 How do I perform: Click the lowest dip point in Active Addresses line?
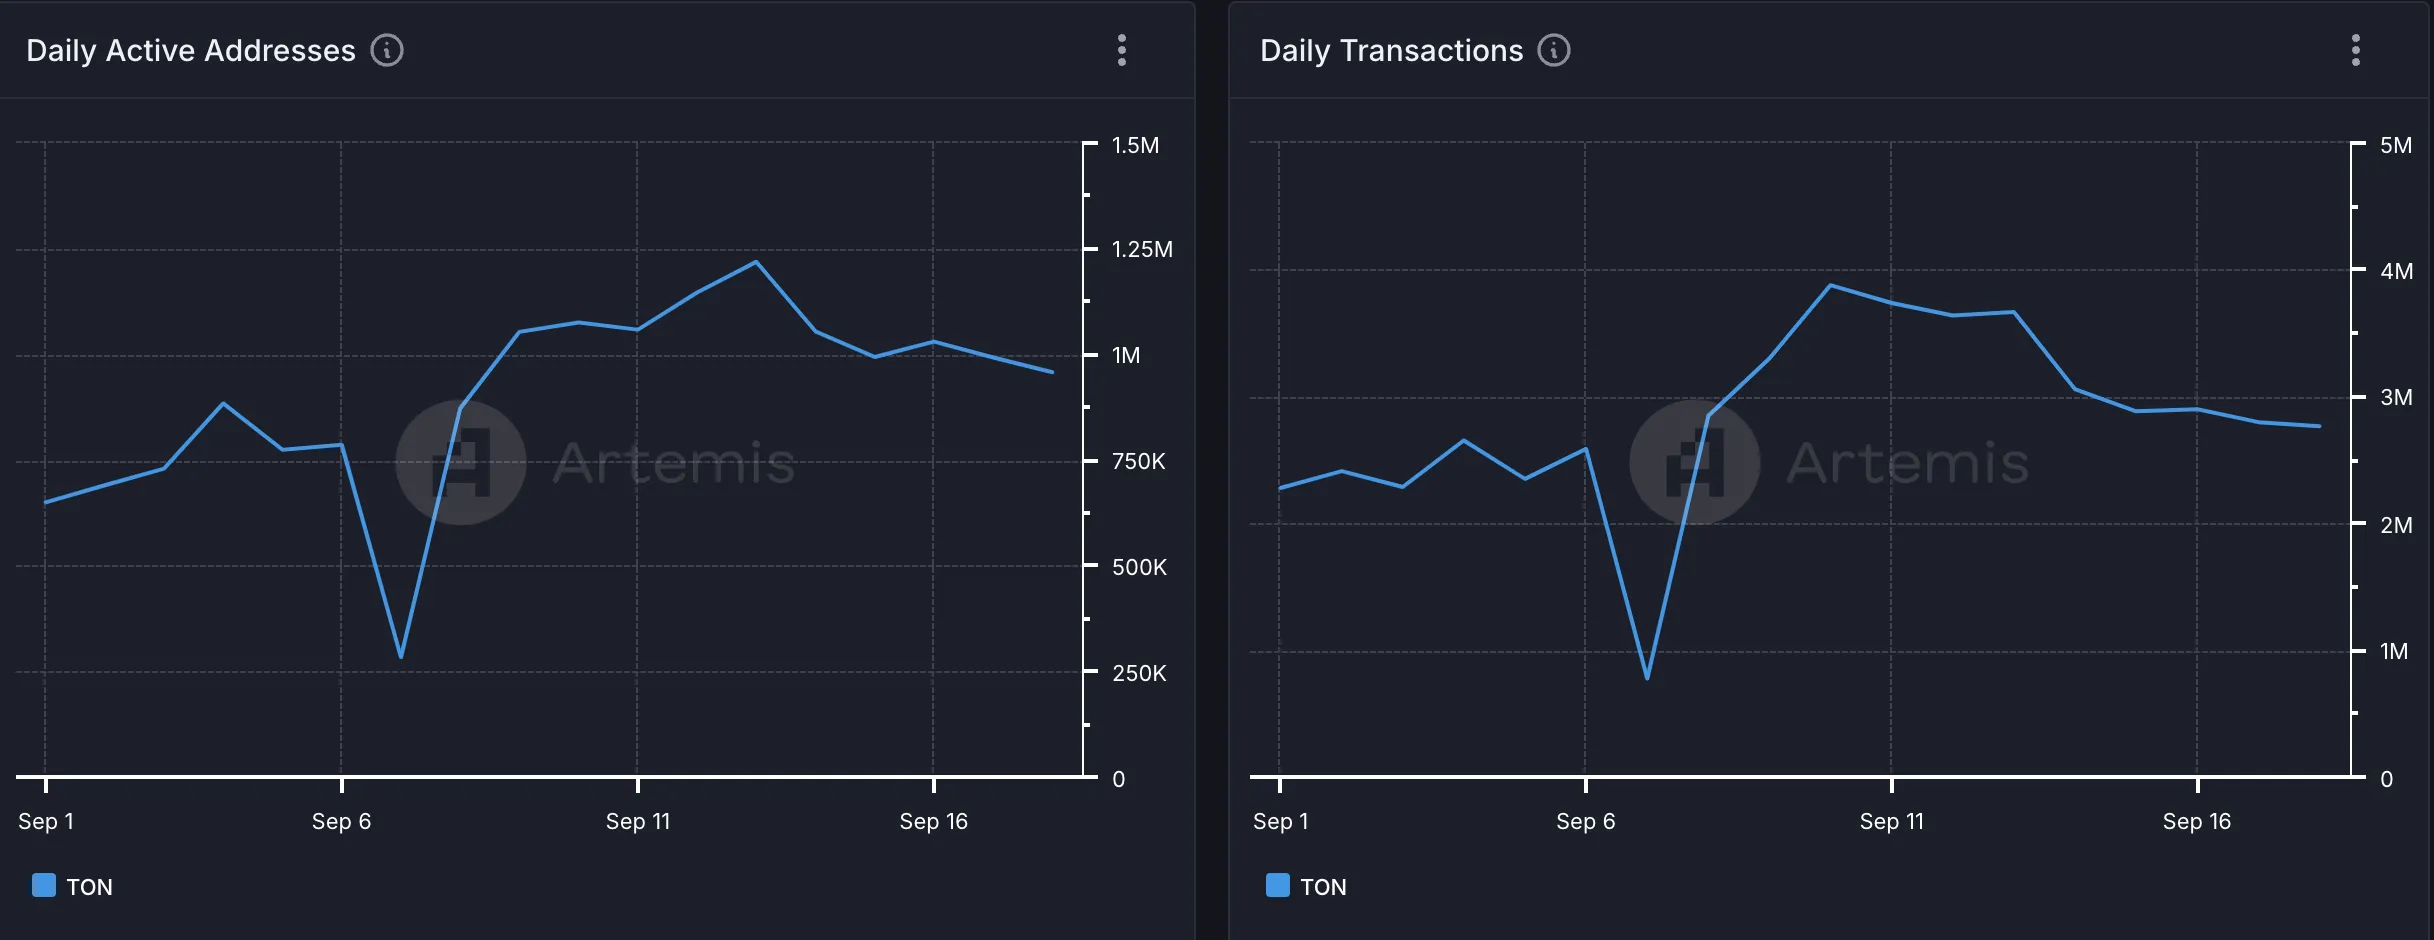401,657
